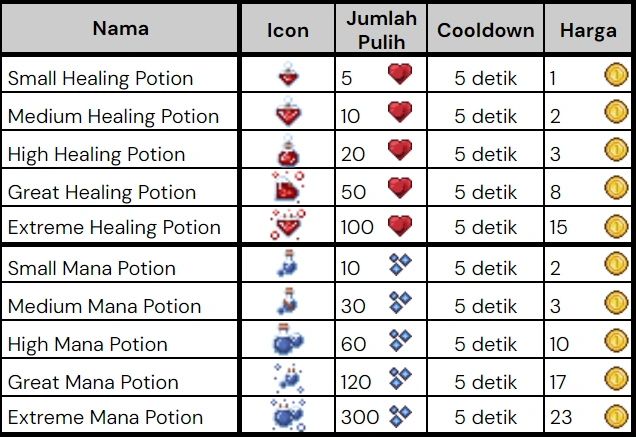Click the gold coin in Small Healing Potion row
Image resolution: width=637 pixels, height=437 pixels.
[615, 76]
